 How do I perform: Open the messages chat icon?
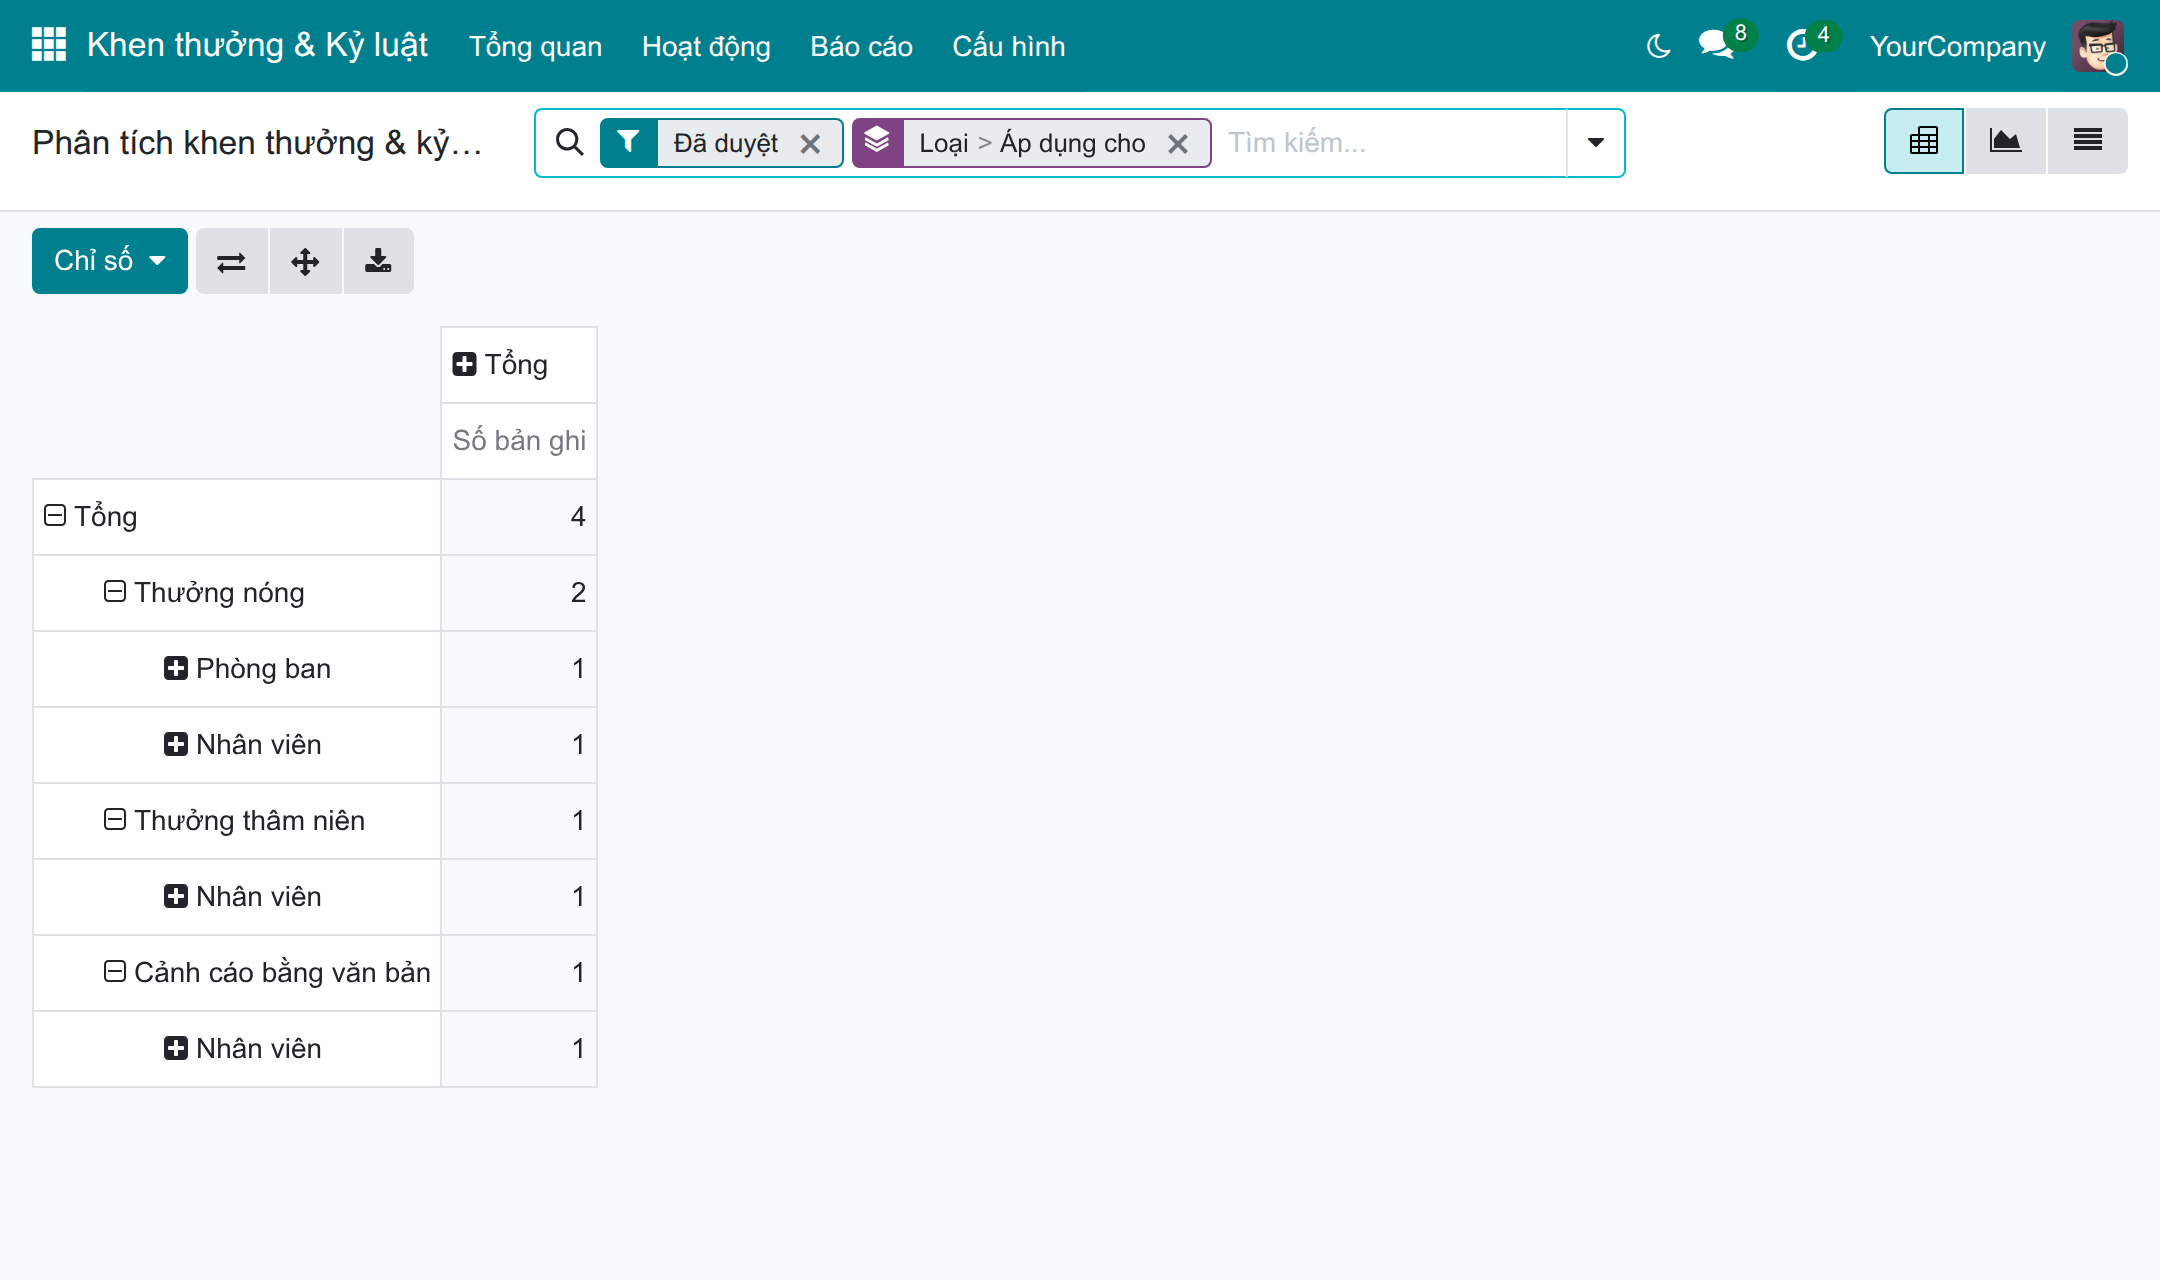click(1716, 45)
